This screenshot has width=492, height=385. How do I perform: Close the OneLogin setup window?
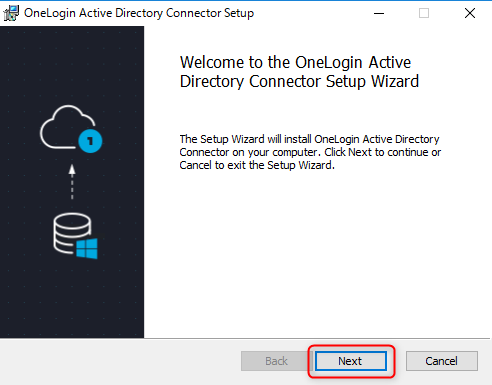470,13
